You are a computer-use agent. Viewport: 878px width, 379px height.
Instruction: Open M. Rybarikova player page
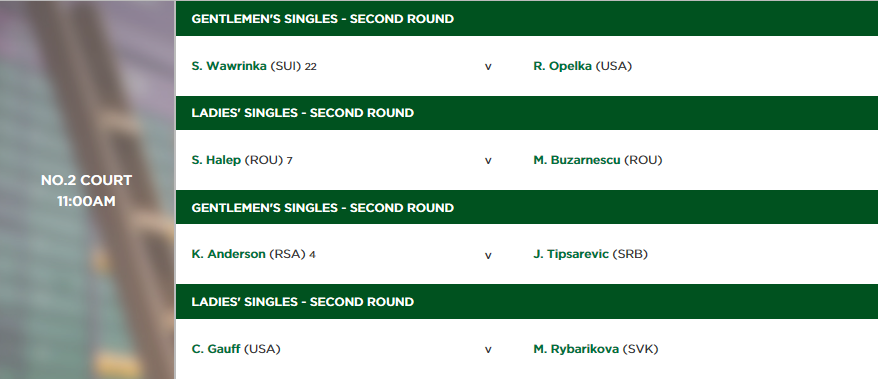tap(576, 349)
